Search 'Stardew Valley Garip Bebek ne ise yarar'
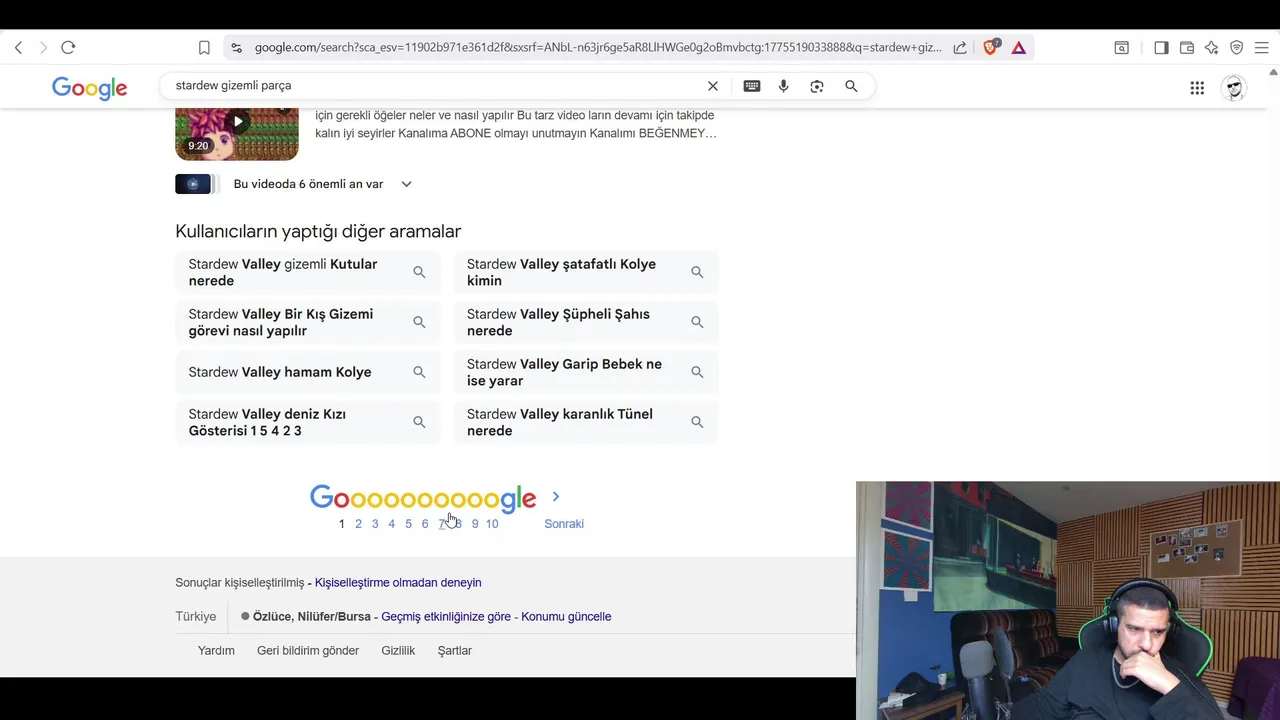 [x=586, y=372]
